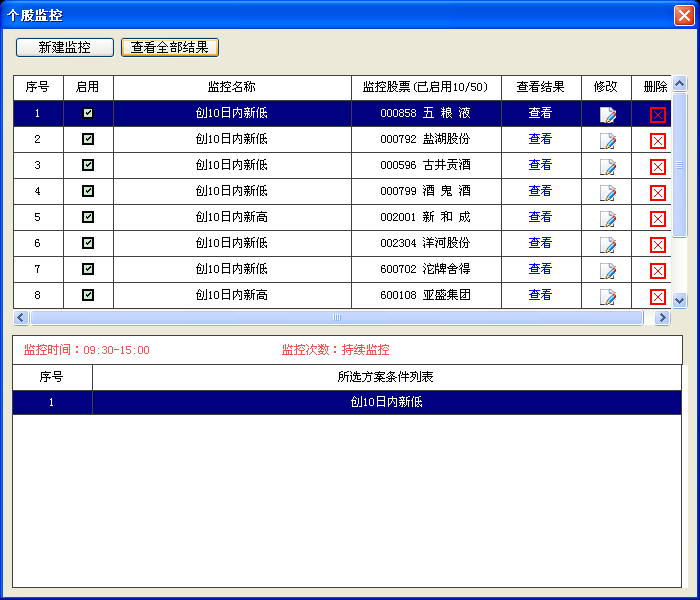Viewport: 700px width, 600px height.
Task: Click delete icon for 盐湖股份 row
Action: point(657,141)
